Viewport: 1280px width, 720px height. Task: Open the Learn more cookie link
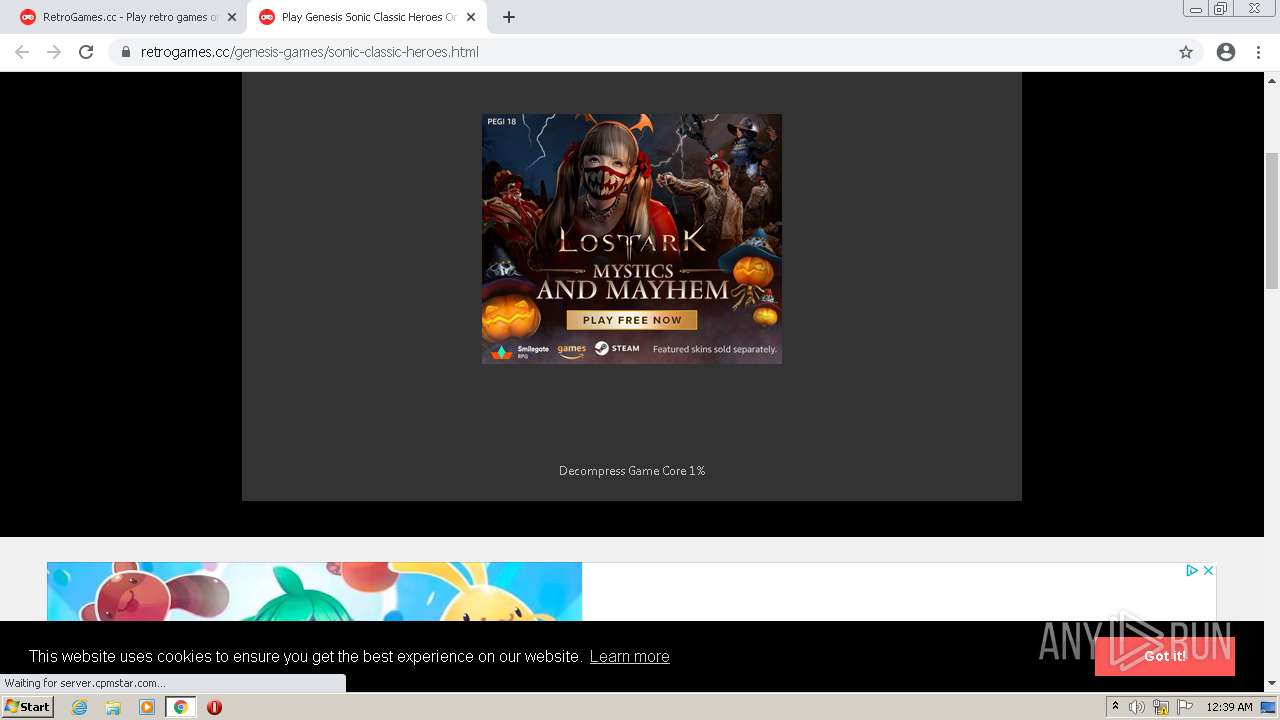pyautogui.click(x=629, y=656)
